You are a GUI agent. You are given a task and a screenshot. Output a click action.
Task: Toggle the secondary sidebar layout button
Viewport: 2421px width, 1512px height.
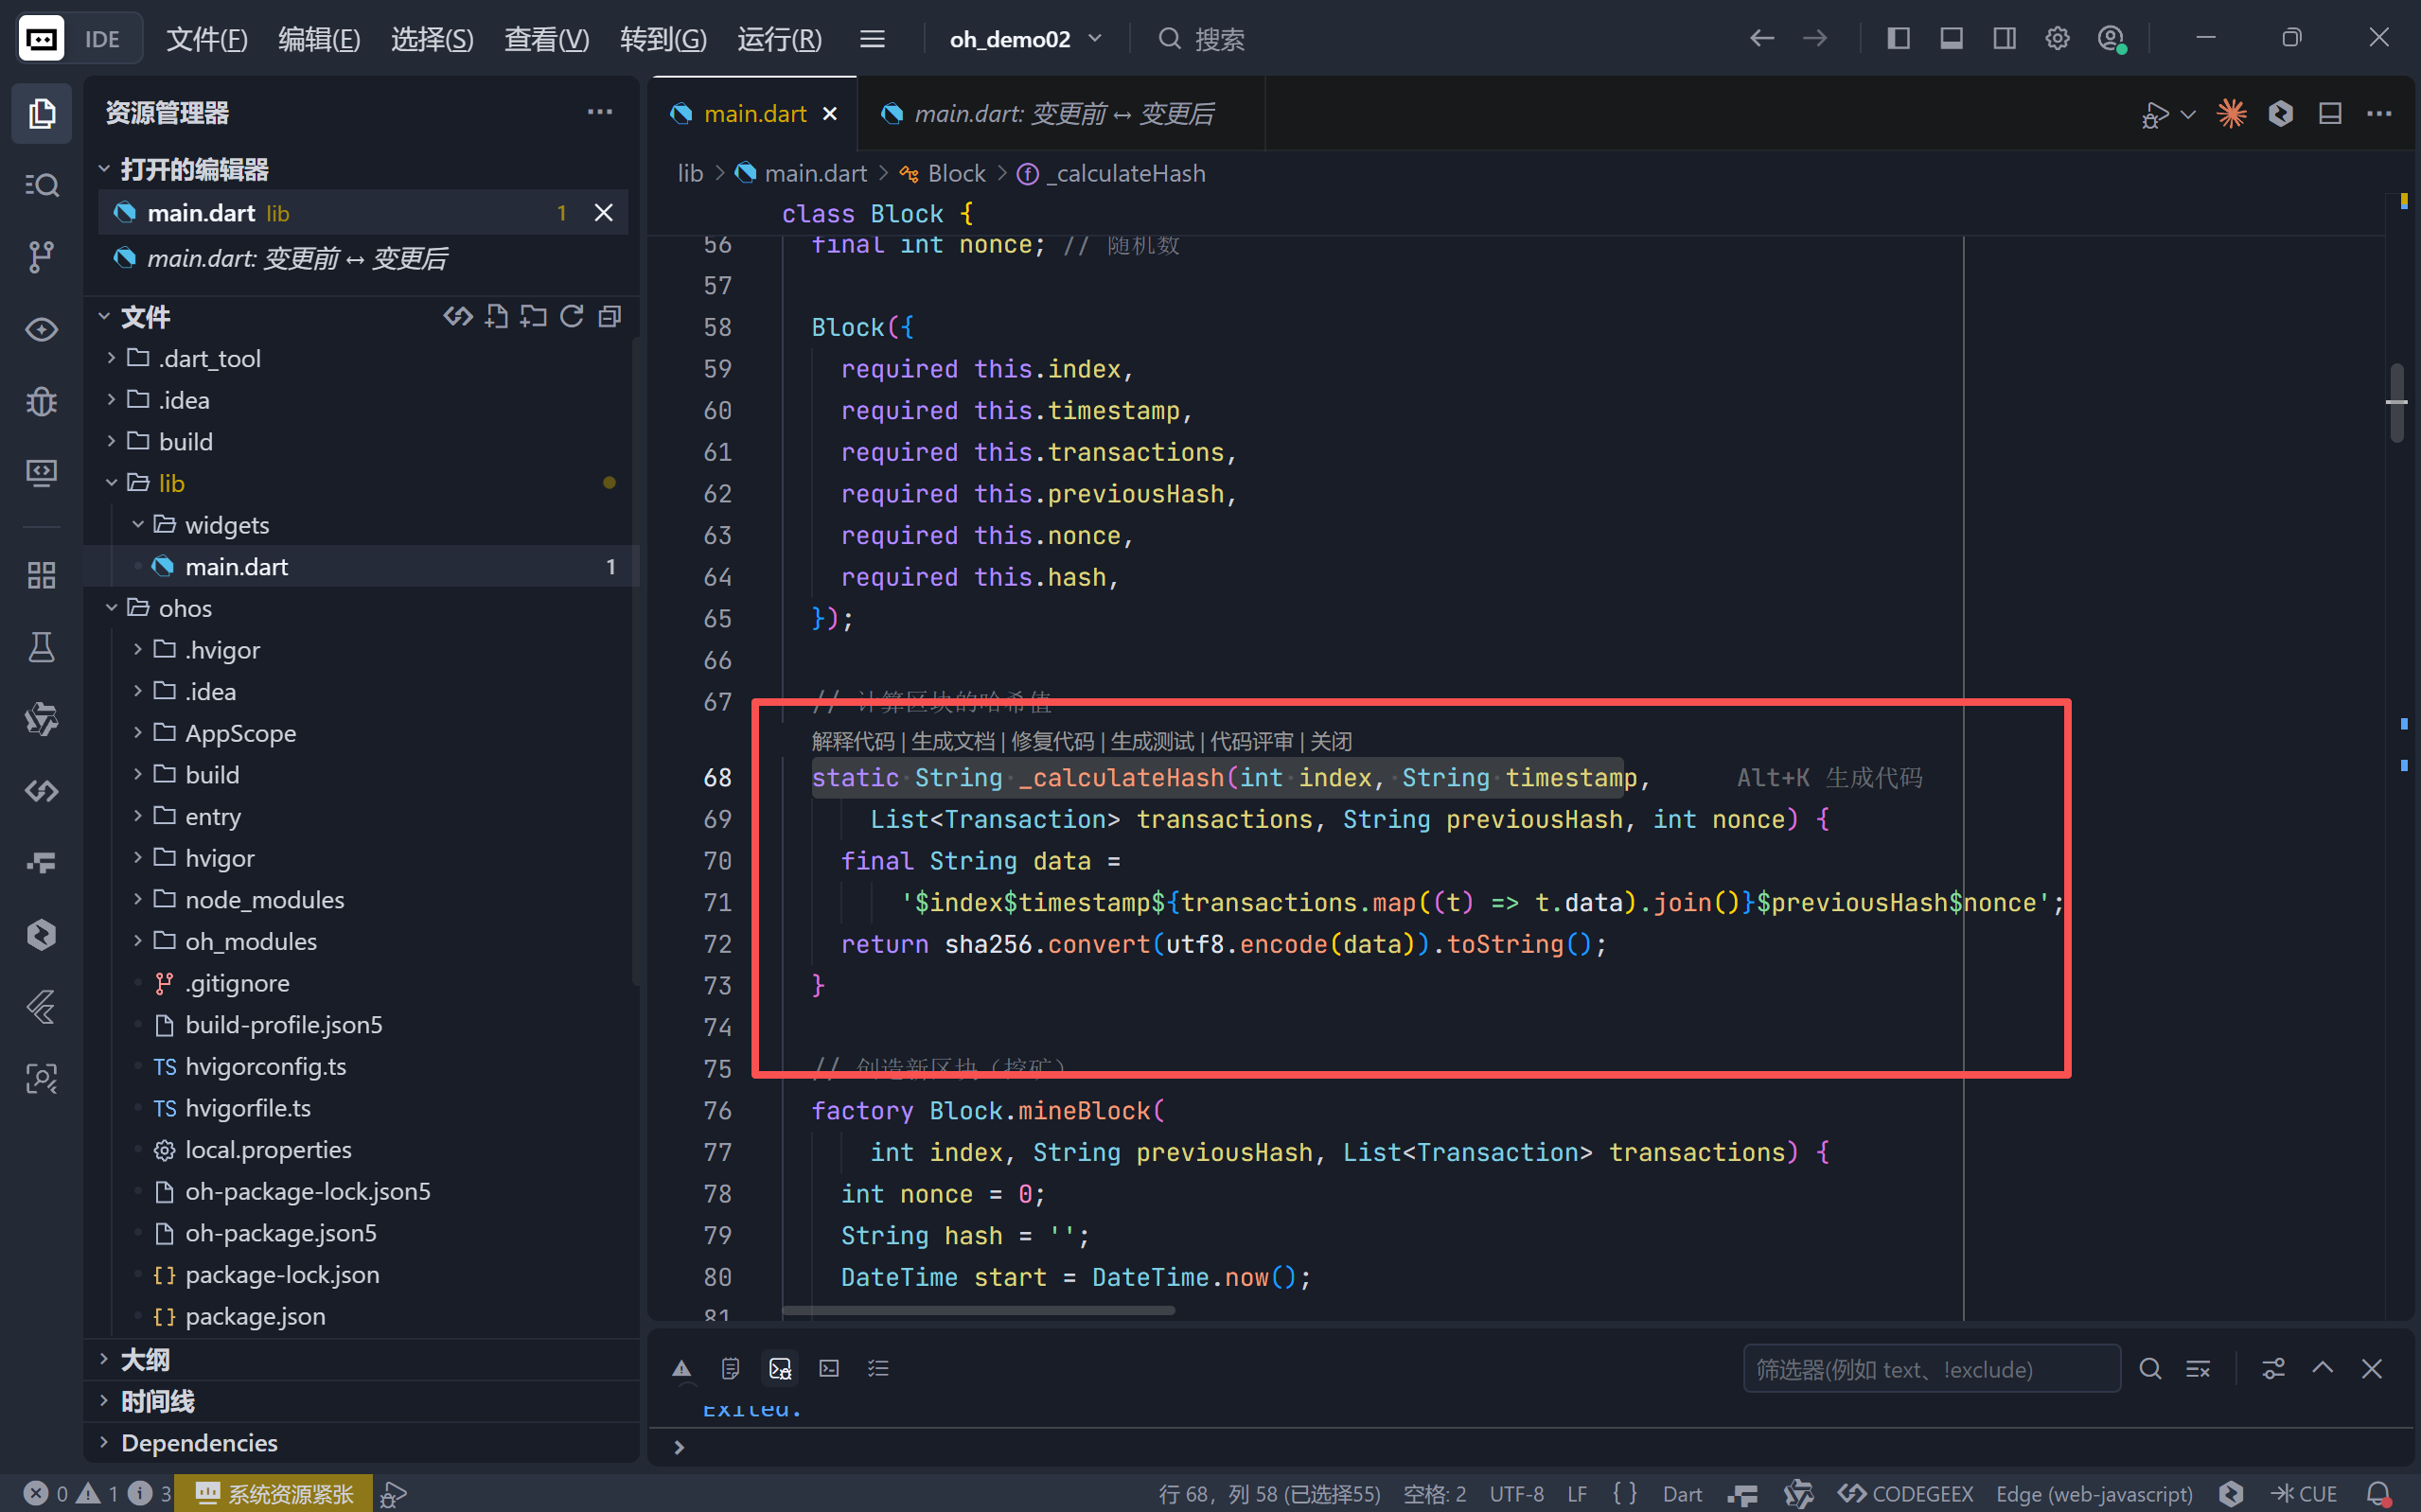[x=2004, y=39]
